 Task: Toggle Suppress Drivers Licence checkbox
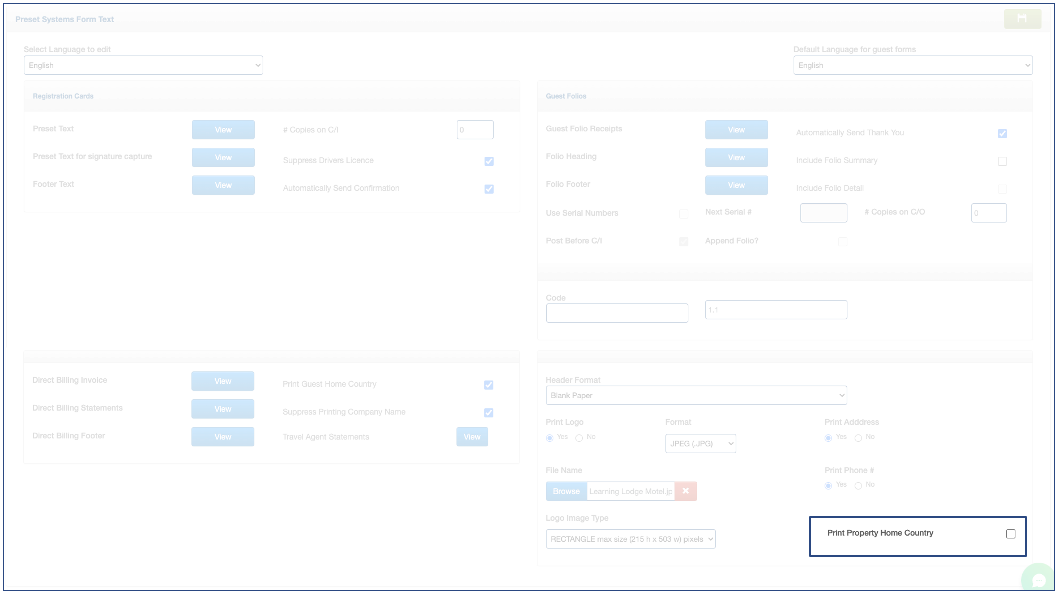coord(489,161)
